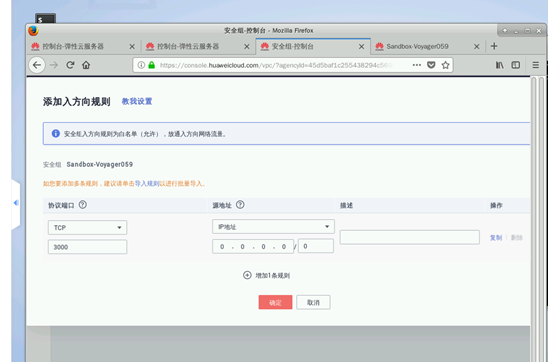
Task: Save page to Pocket
Action: coord(431,65)
